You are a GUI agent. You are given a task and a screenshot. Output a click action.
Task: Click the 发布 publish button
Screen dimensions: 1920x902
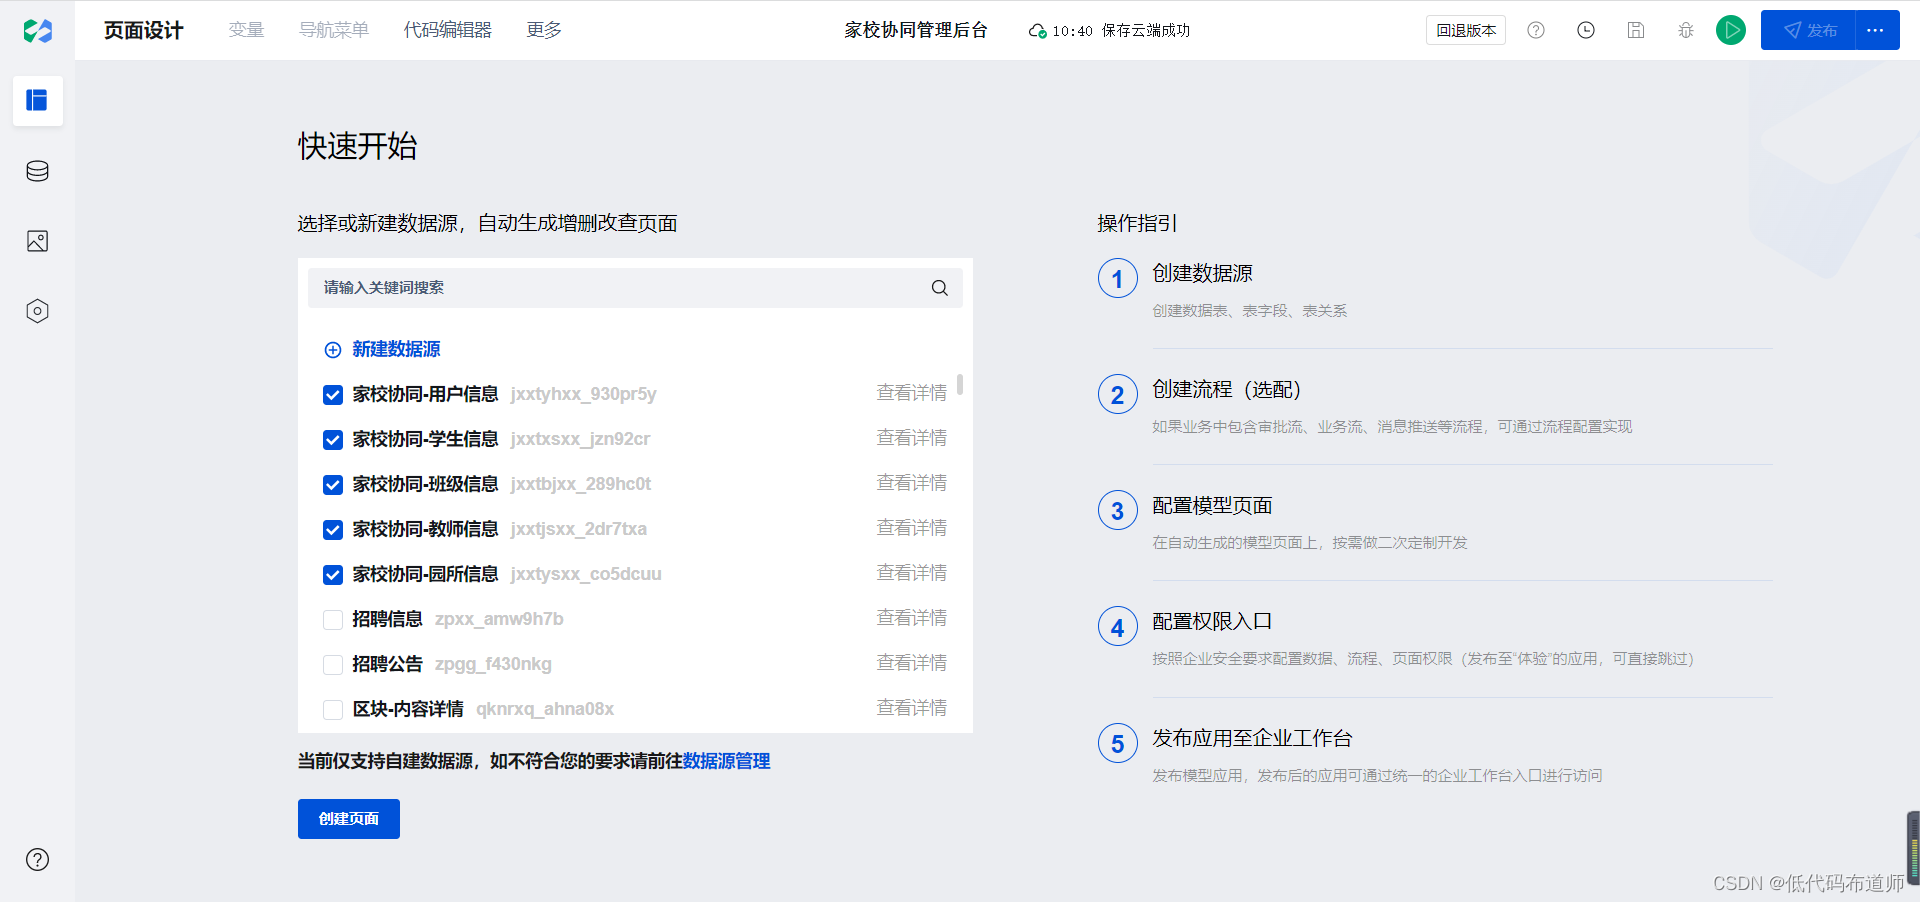pyautogui.click(x=1808, y=30)
